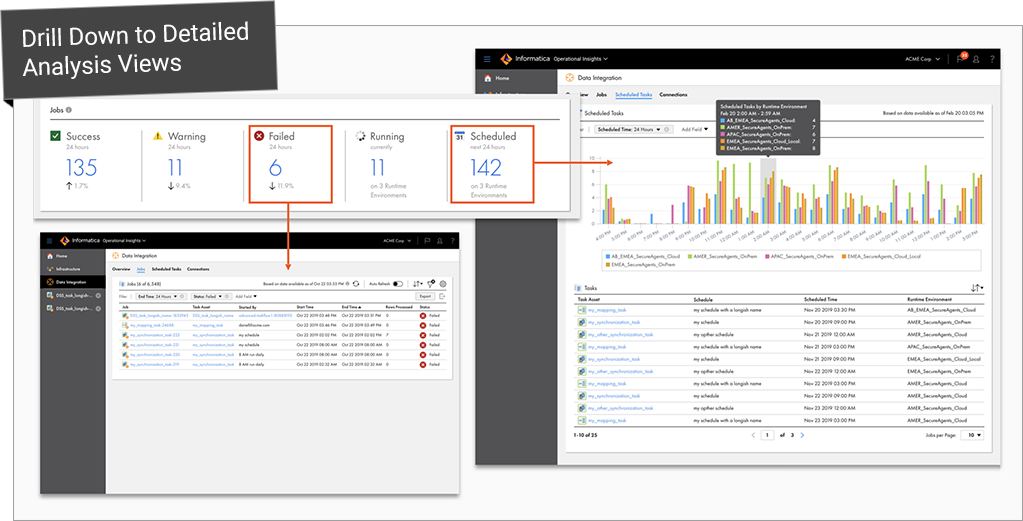Switch to Connections tab in Jobs window
The height and width of the screenshot is (521, 1023).
coord(198,269)
